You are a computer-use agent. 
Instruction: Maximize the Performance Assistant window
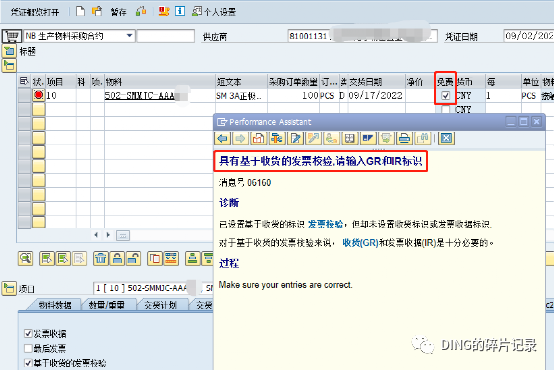click(x=524, y=122)
